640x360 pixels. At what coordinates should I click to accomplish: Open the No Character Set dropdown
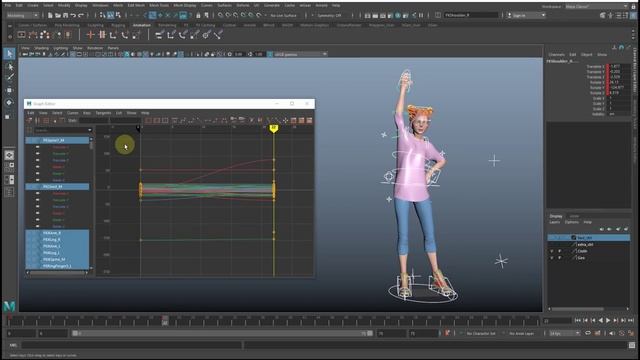point(481,333)
